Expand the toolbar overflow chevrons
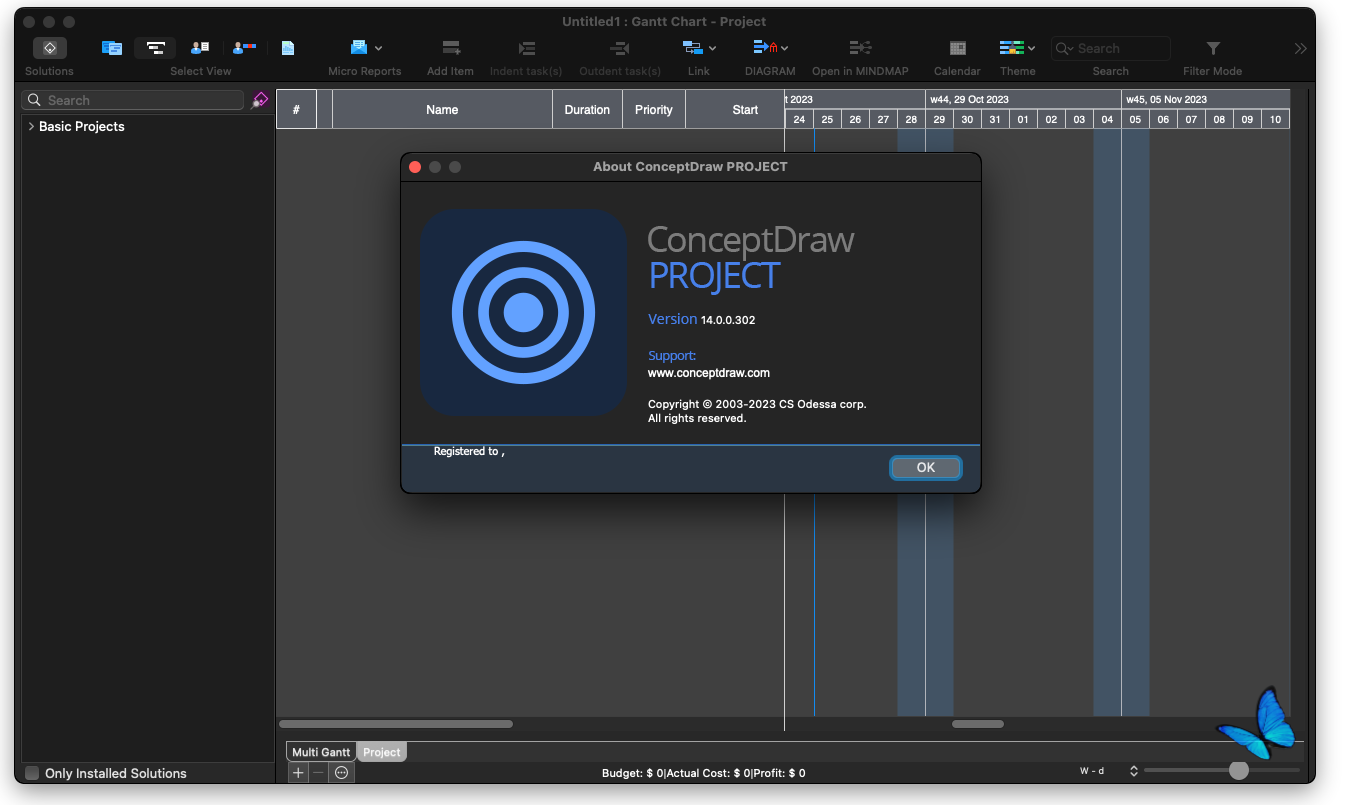 [1300, 48]
